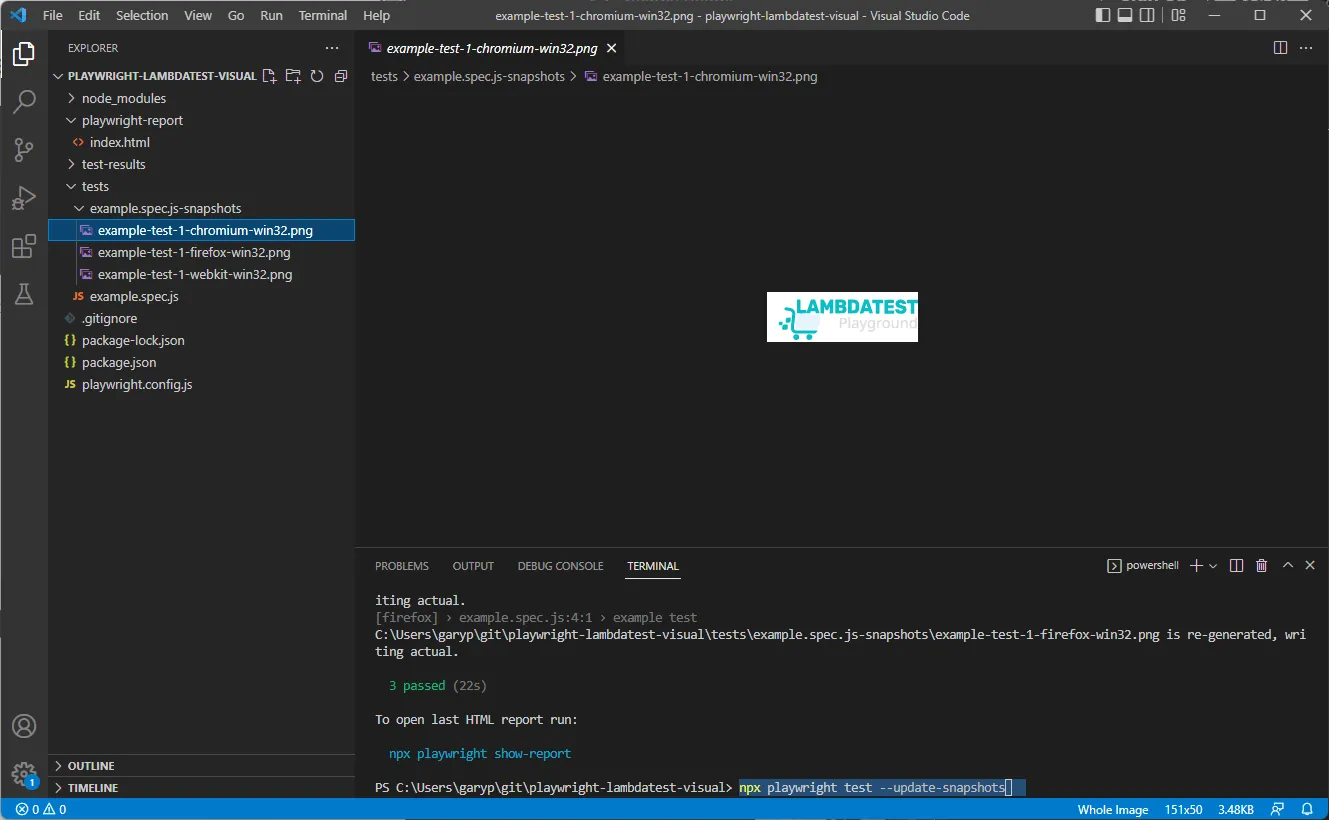
Task: Click the feedback icon in status bar
Action: (x=1278, y=809)
